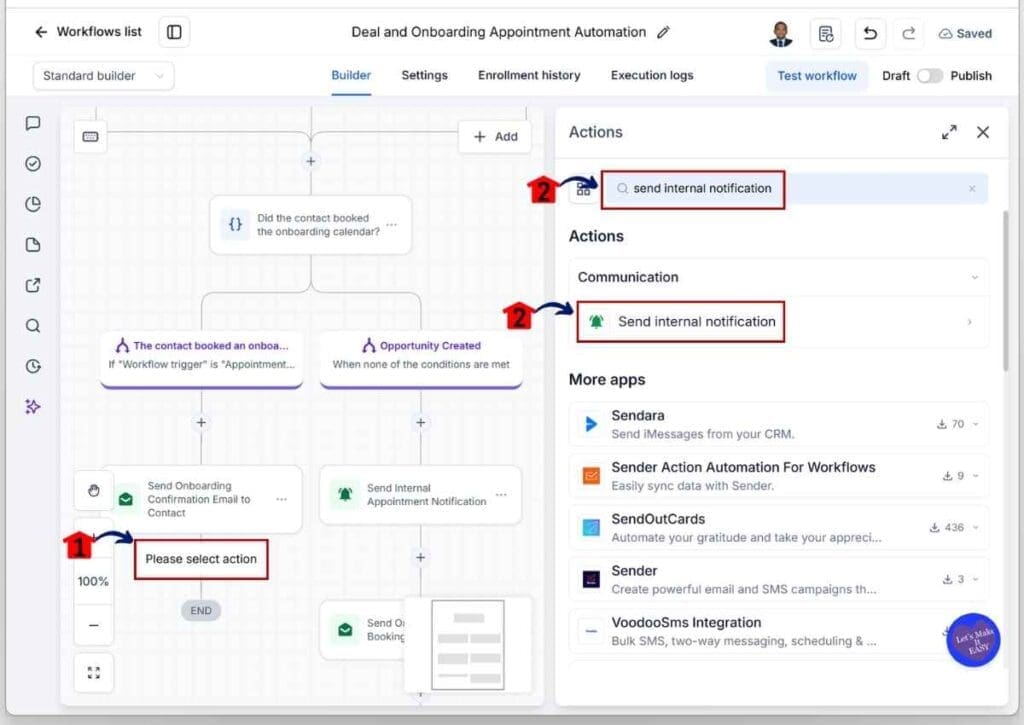Edit workflow name with pencil icon
The image size is (1024, 725).
click(x=664, y=32)
